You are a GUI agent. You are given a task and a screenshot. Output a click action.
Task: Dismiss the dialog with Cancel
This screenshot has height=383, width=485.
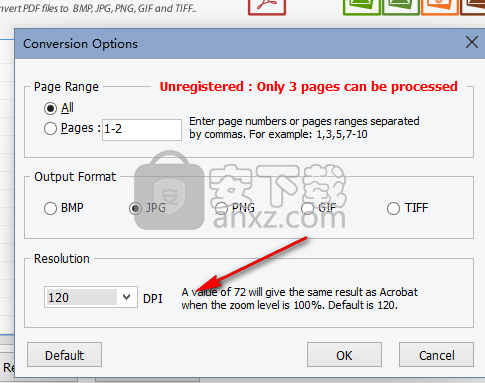pos(436,355)
